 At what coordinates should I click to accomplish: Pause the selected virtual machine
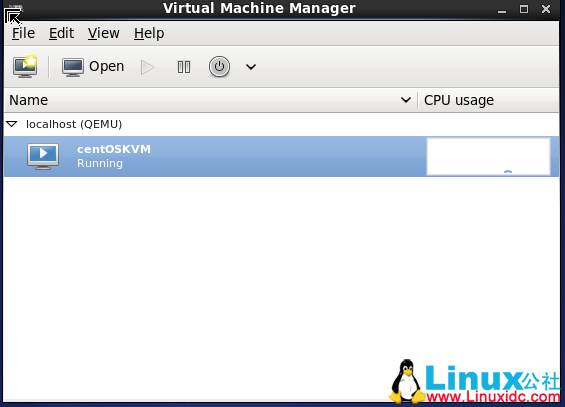point(184,67)
